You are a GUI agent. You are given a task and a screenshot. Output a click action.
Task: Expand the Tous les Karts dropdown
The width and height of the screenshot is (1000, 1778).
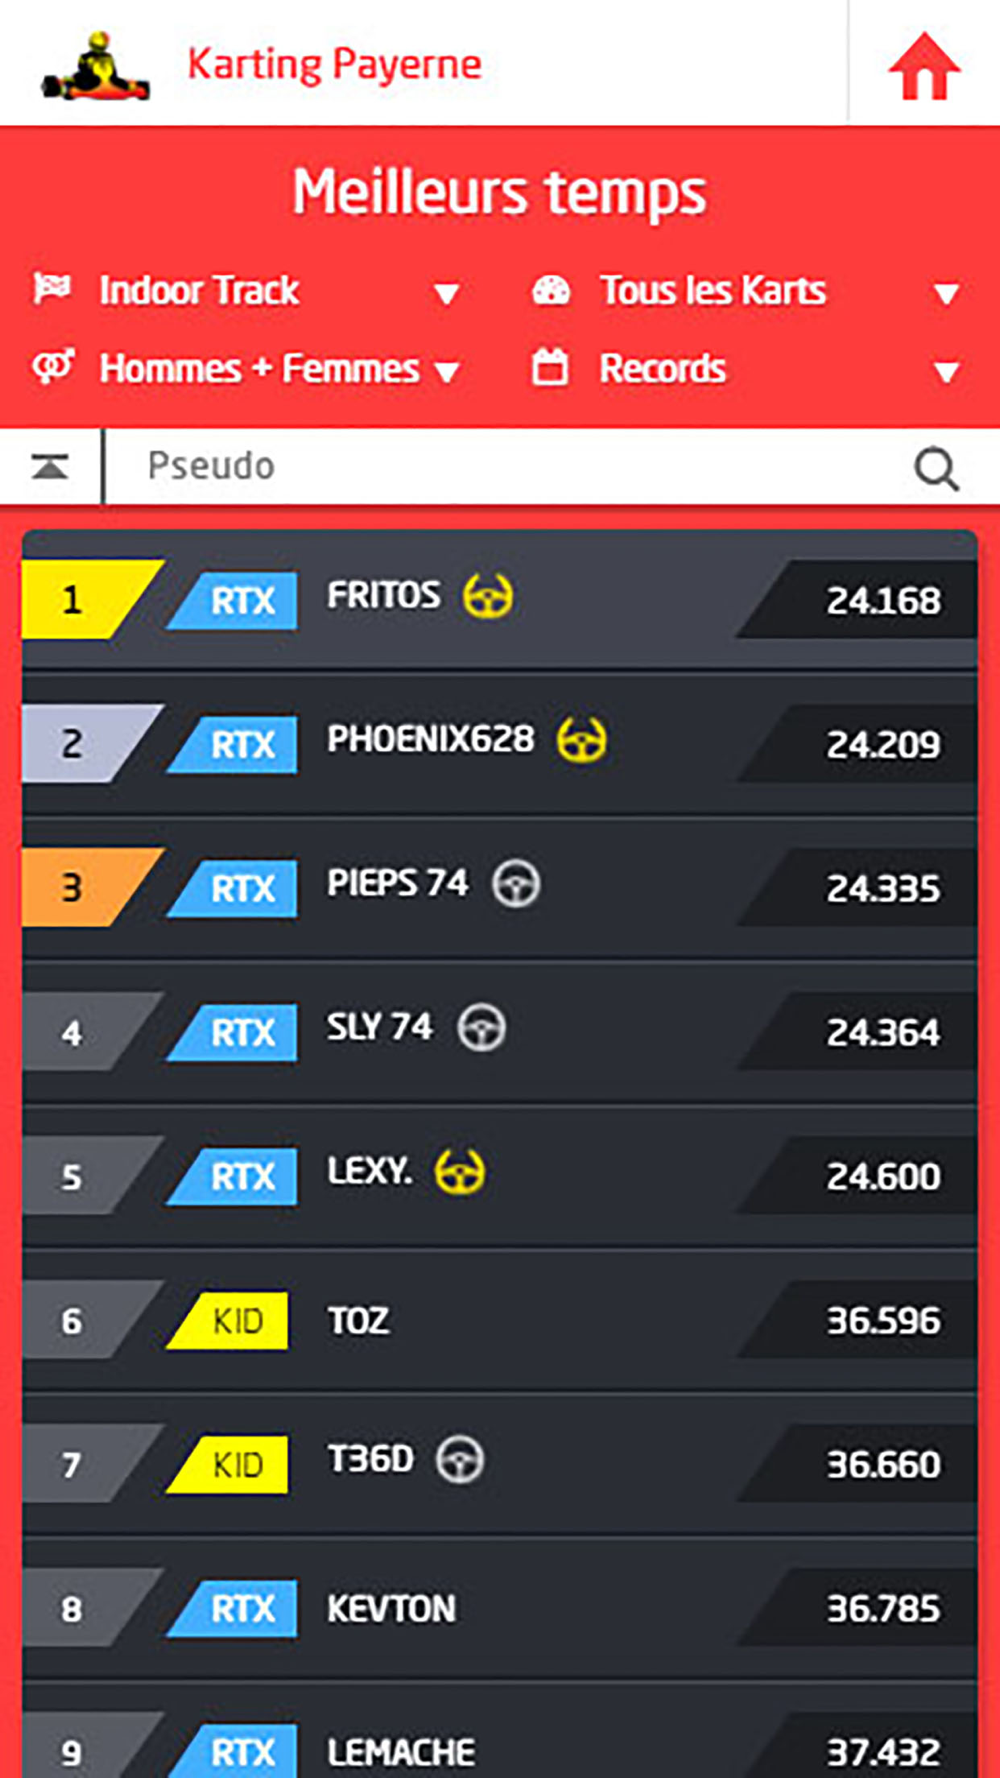coord(745,291)
